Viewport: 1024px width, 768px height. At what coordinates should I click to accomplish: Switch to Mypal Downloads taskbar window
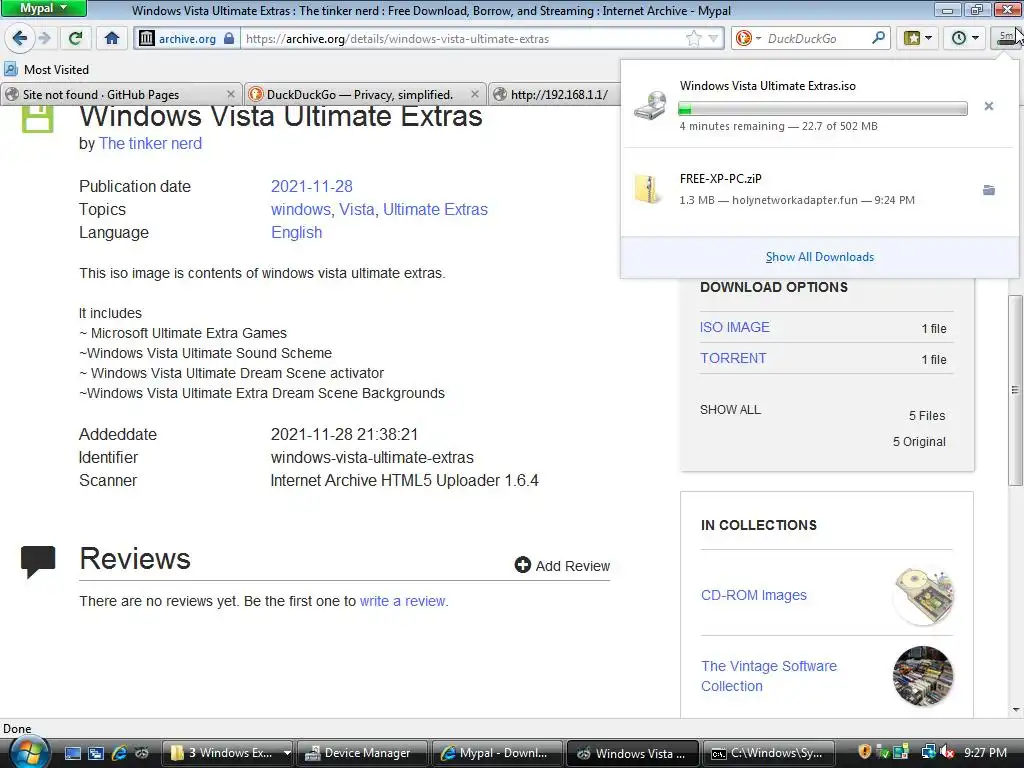coord(498,753)
